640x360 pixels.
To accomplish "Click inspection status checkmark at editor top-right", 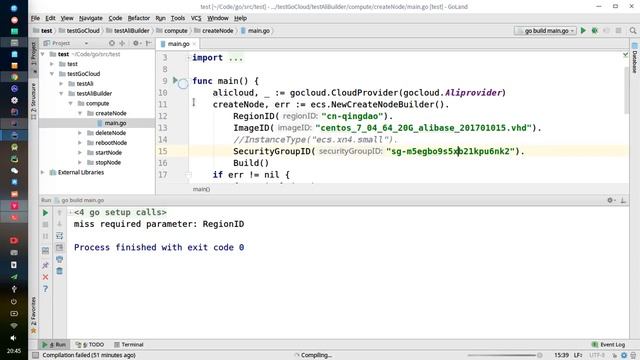I will (x=625, y=54).
